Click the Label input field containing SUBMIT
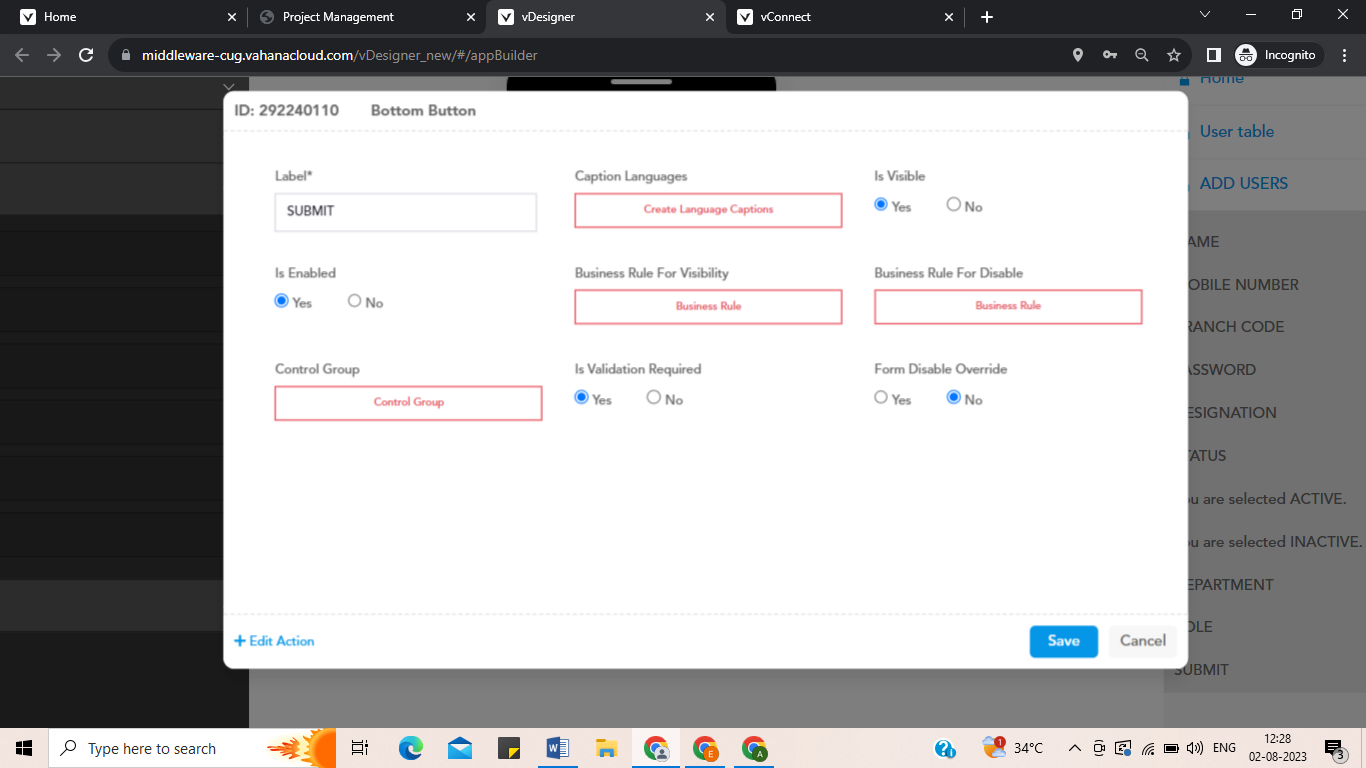This screenshot has width=1366, height=768. tap(405, 212)
